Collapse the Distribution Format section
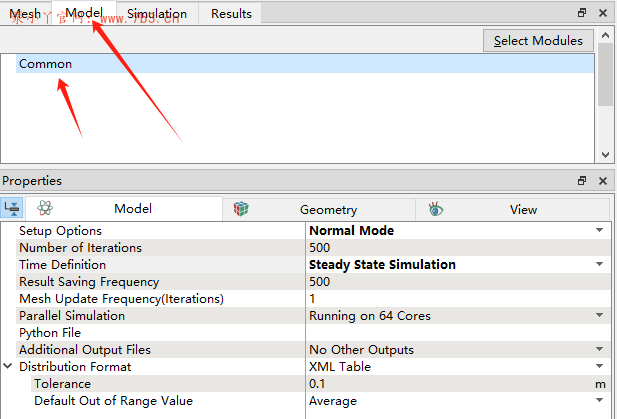This screenshot has width=617, height=419. click(x=8, y=367)
